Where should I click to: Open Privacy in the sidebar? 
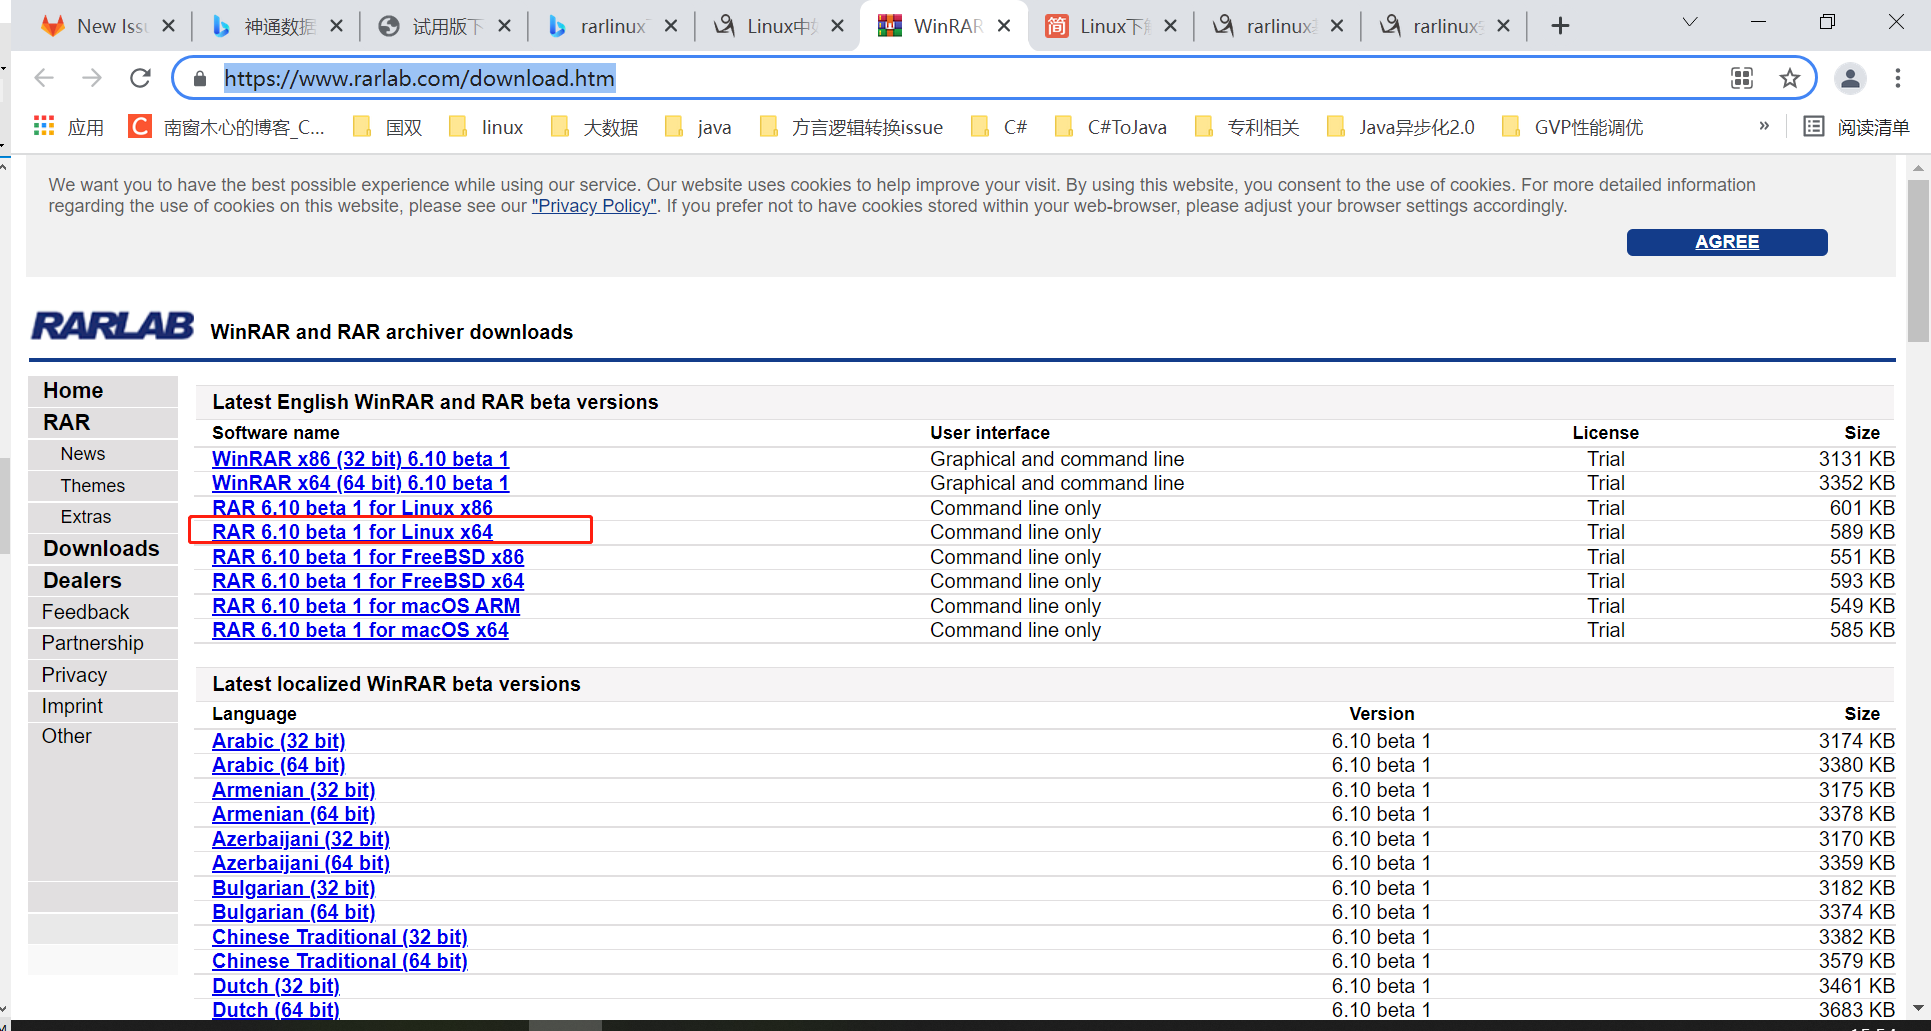tap(74, 675)
